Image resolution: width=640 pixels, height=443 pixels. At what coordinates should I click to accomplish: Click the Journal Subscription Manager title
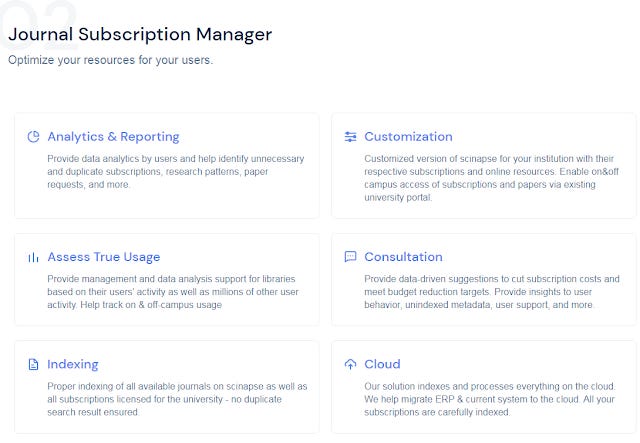(140, 34)
